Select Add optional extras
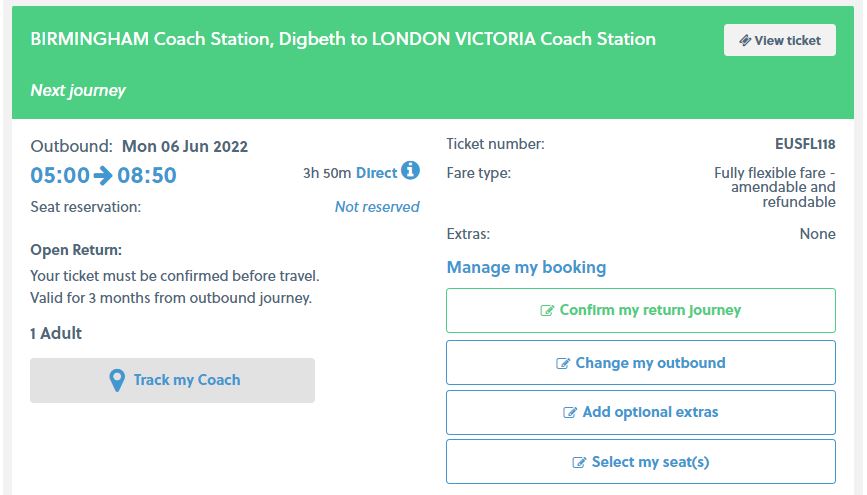 pos(641,413)
